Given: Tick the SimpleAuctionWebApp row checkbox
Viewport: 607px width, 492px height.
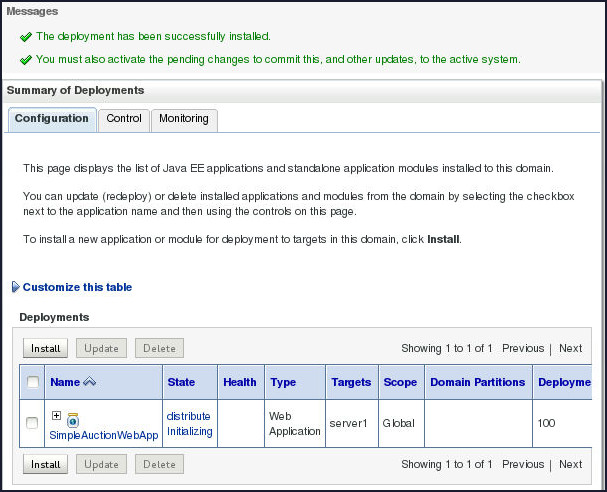Looking at the screenshot, I should coord(32,423).
